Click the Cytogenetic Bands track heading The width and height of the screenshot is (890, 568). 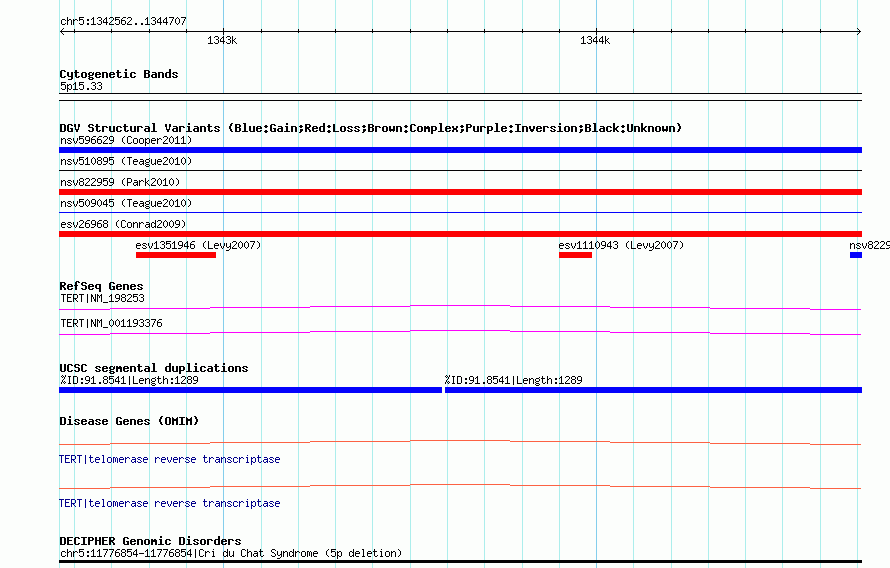coord(119,74)
